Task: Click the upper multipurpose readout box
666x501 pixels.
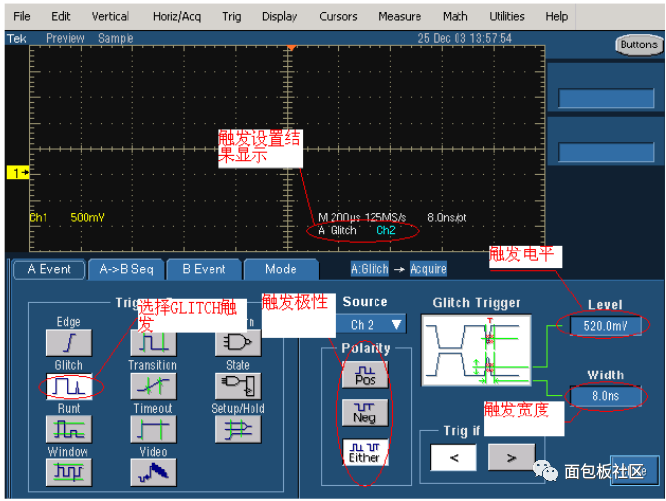Action: point(606,98)
